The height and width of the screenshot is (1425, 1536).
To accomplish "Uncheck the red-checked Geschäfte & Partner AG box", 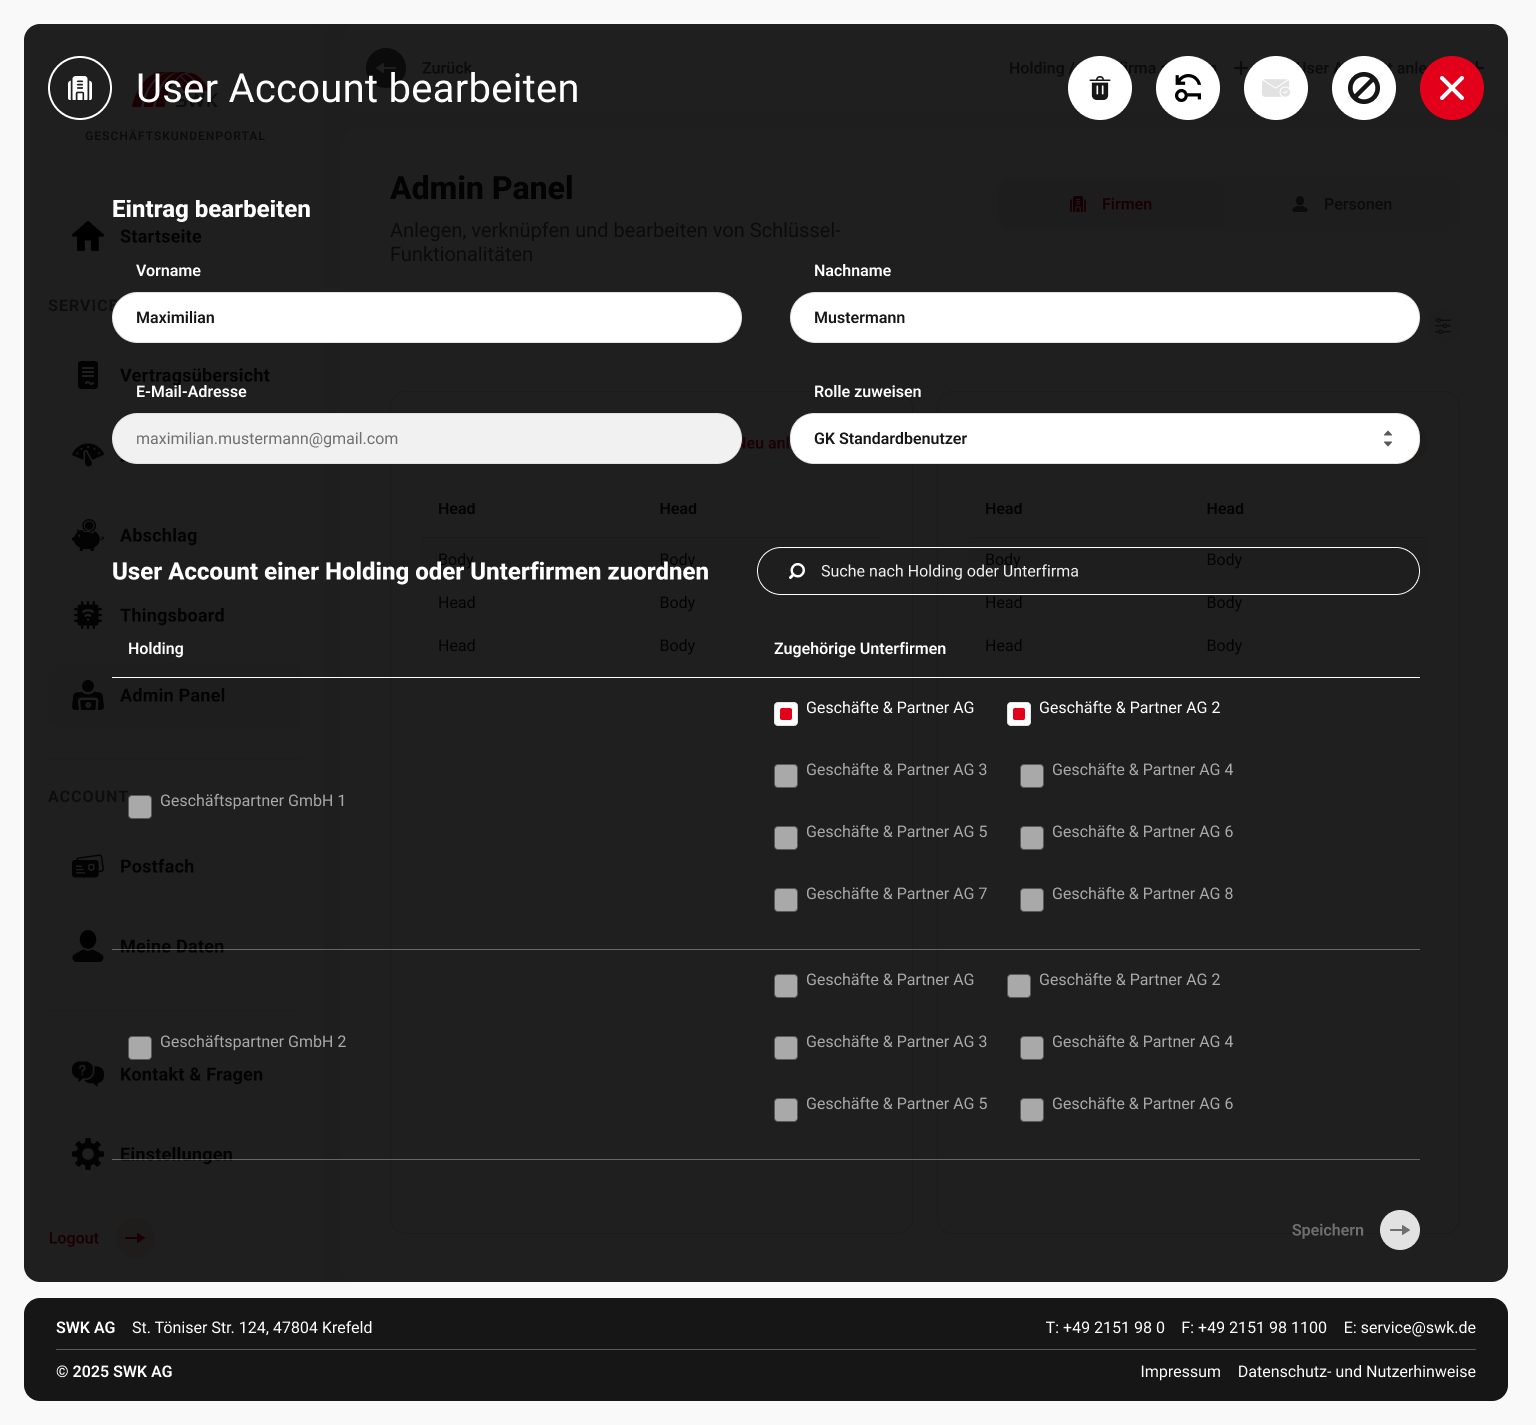I will pos(786,714).
